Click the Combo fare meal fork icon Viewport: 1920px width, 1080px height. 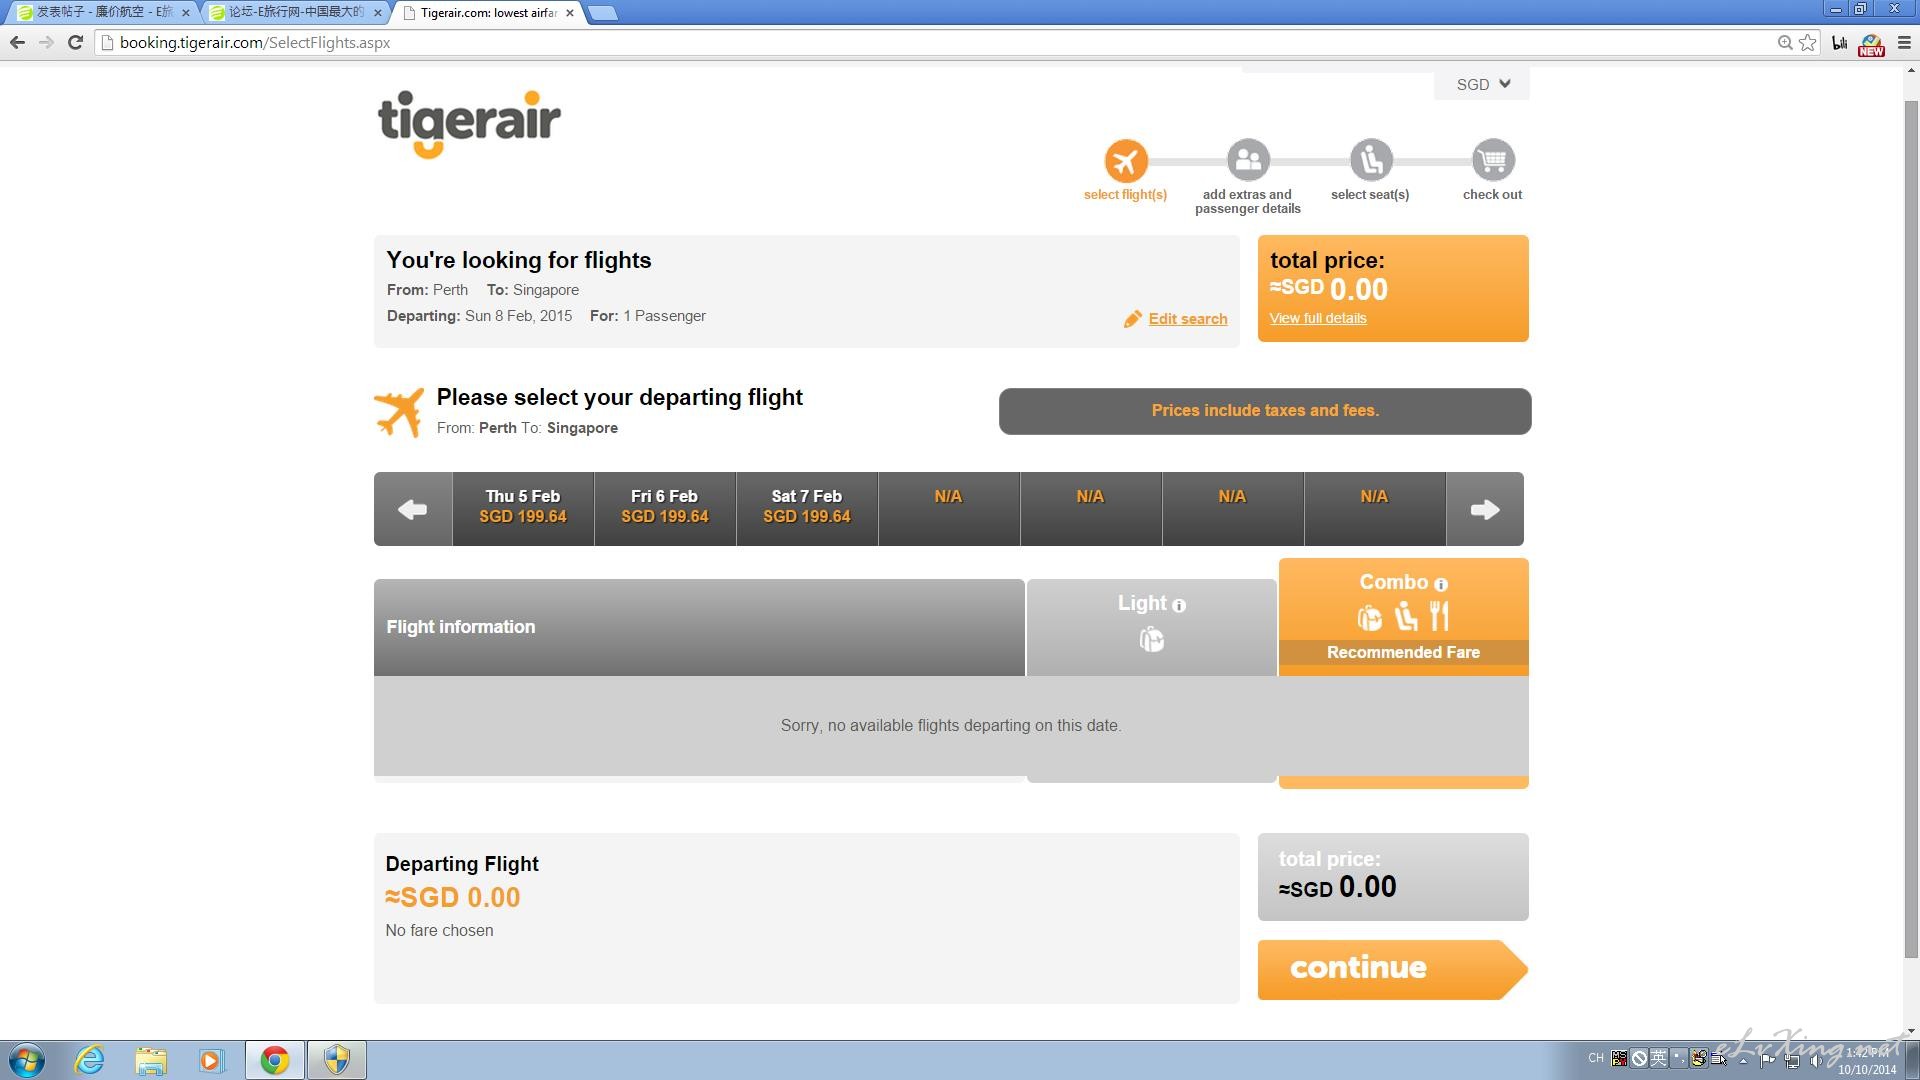pyautogui.click(x=1439, y=616)
